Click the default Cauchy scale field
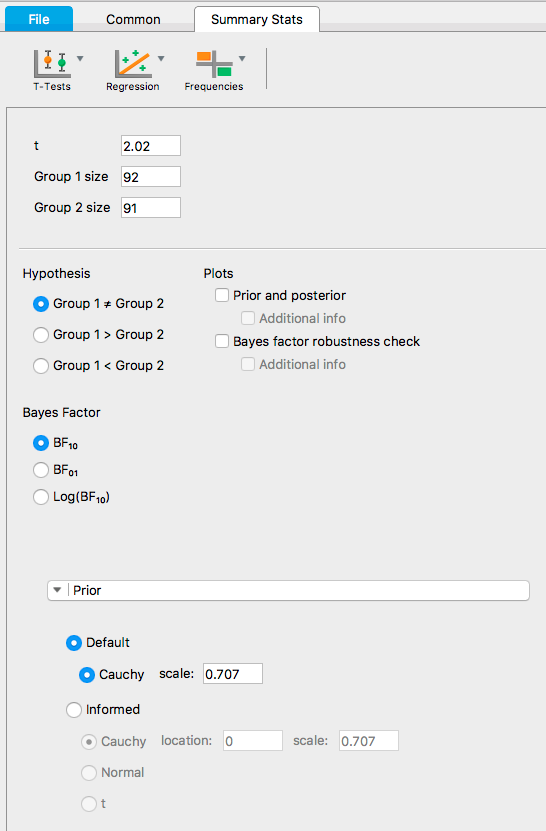The height and width of the screenshot is (831, 546). tap(233, 674)
